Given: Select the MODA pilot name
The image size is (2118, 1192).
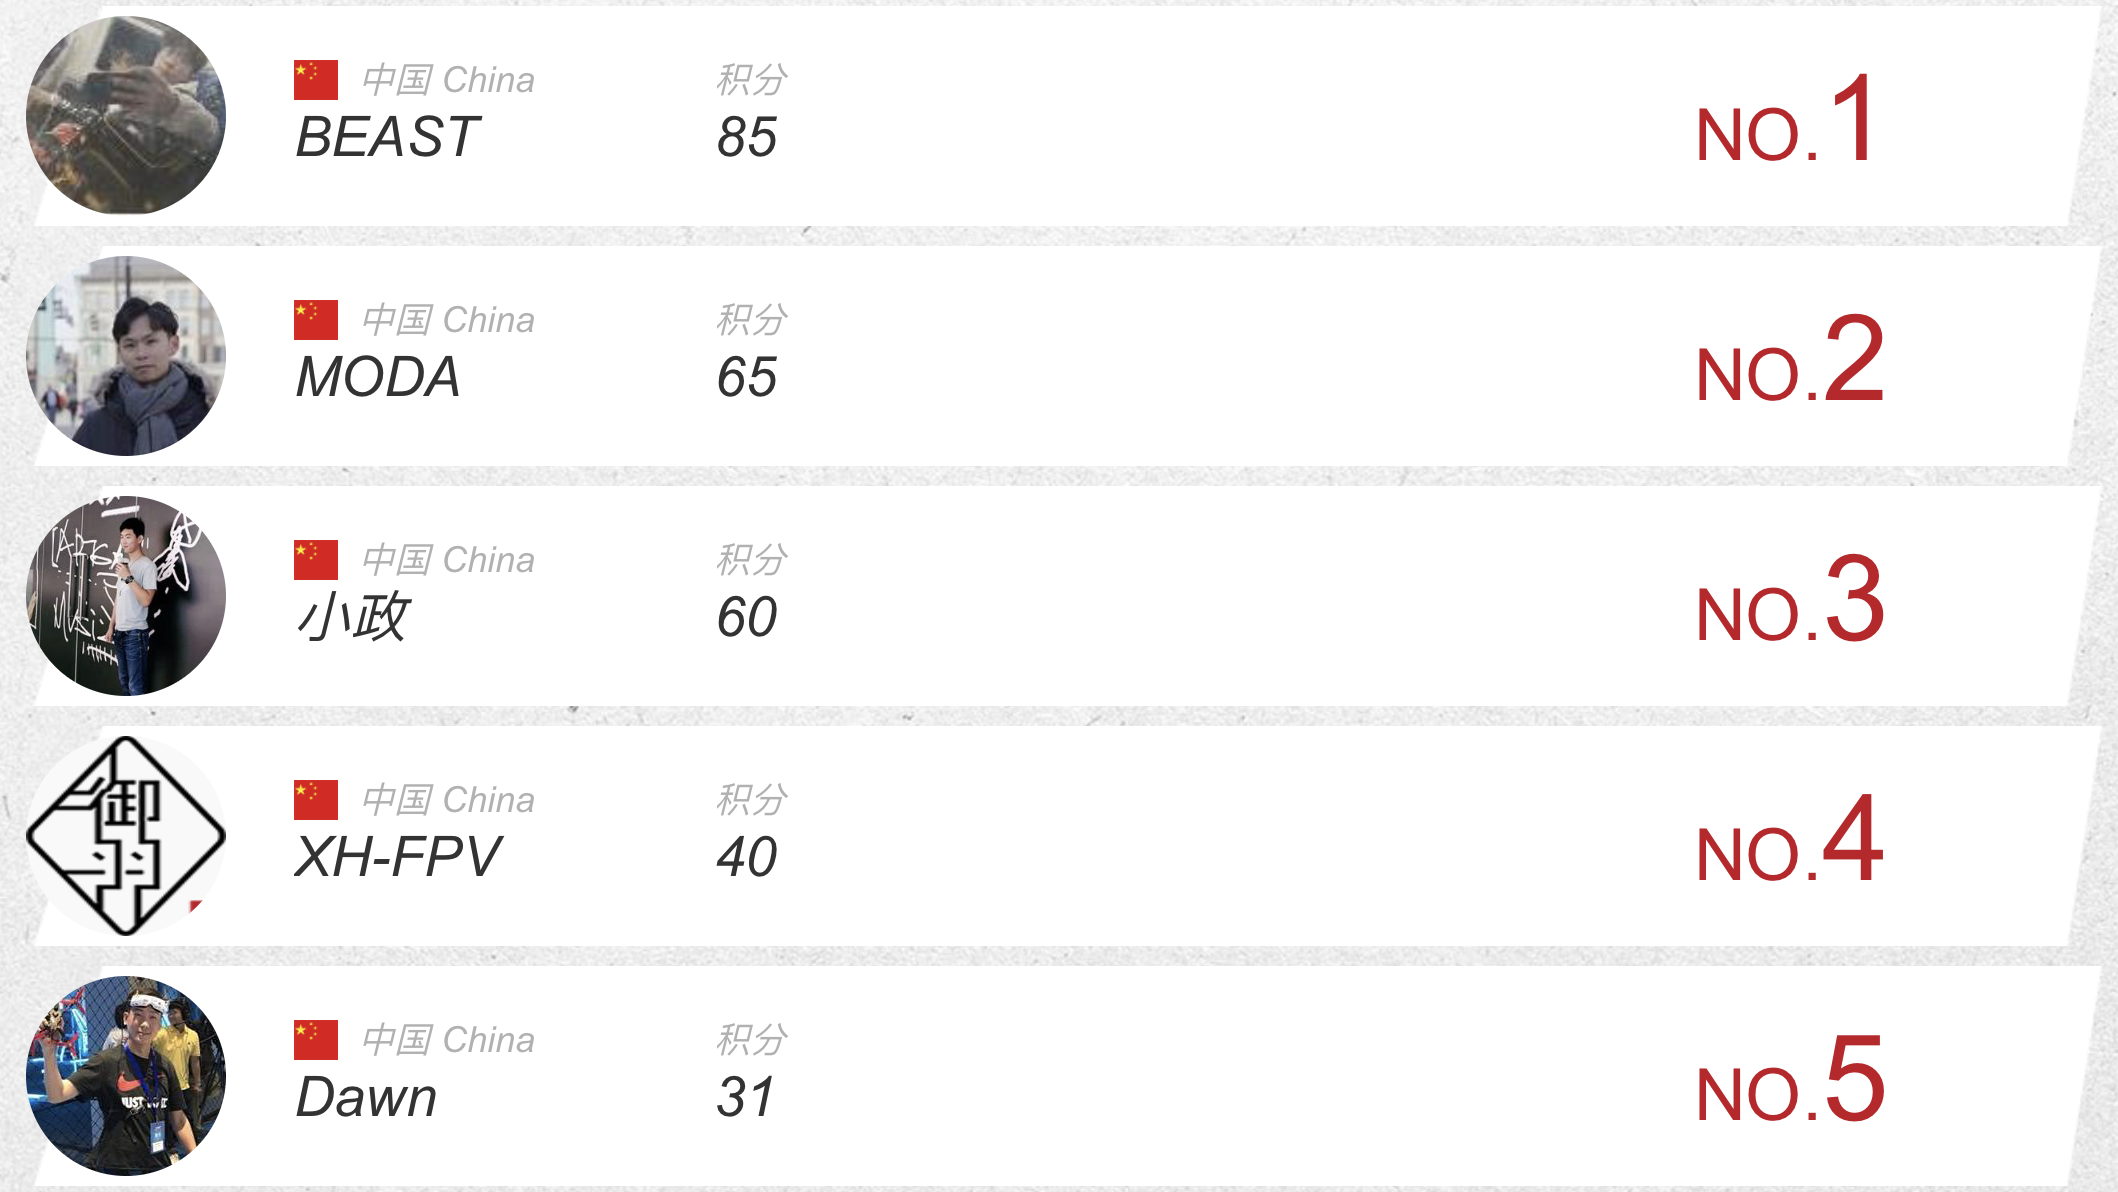Looking at the screenshot, I should pos(378,377).
